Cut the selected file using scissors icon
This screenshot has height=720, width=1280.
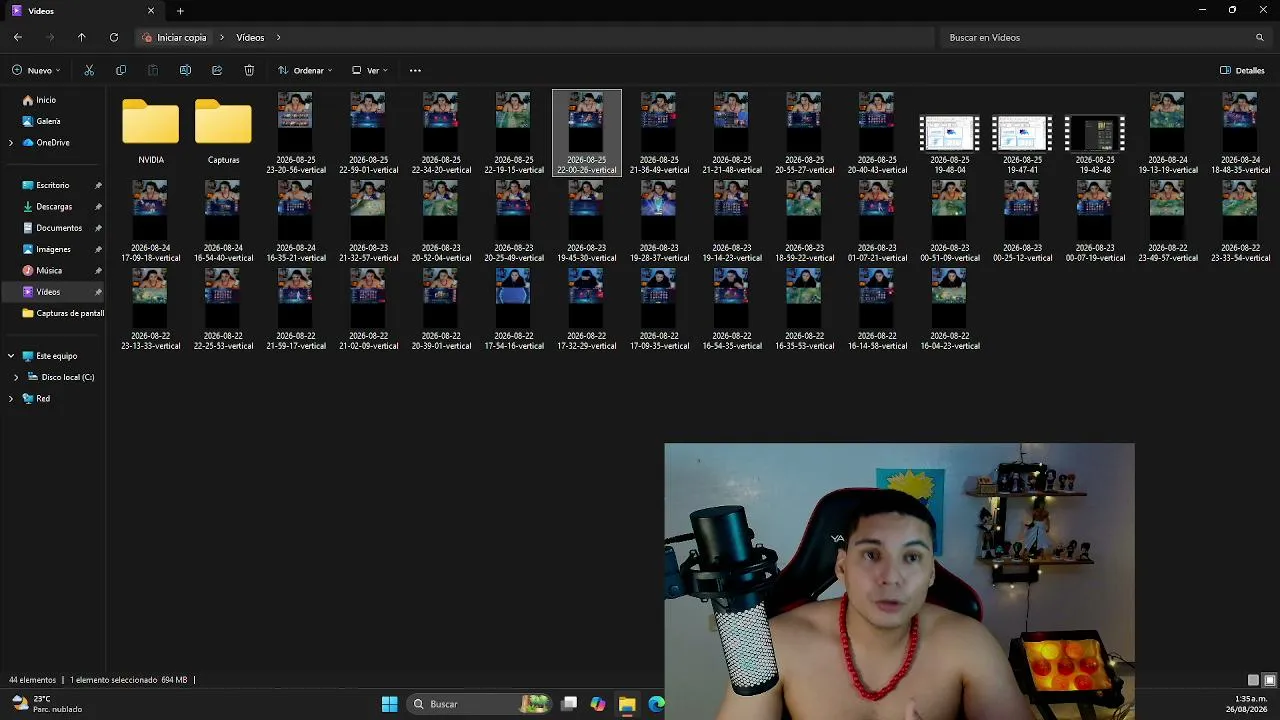pyautogui.click(x=89, y=70)
